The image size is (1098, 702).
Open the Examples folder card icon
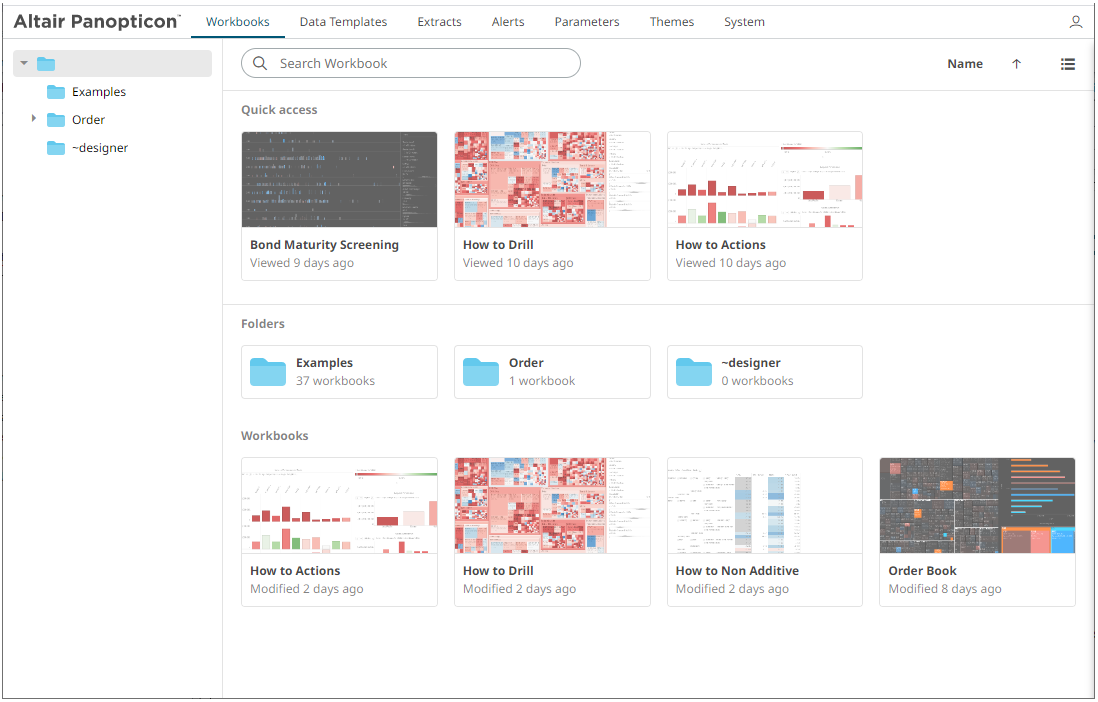(268, 372)
